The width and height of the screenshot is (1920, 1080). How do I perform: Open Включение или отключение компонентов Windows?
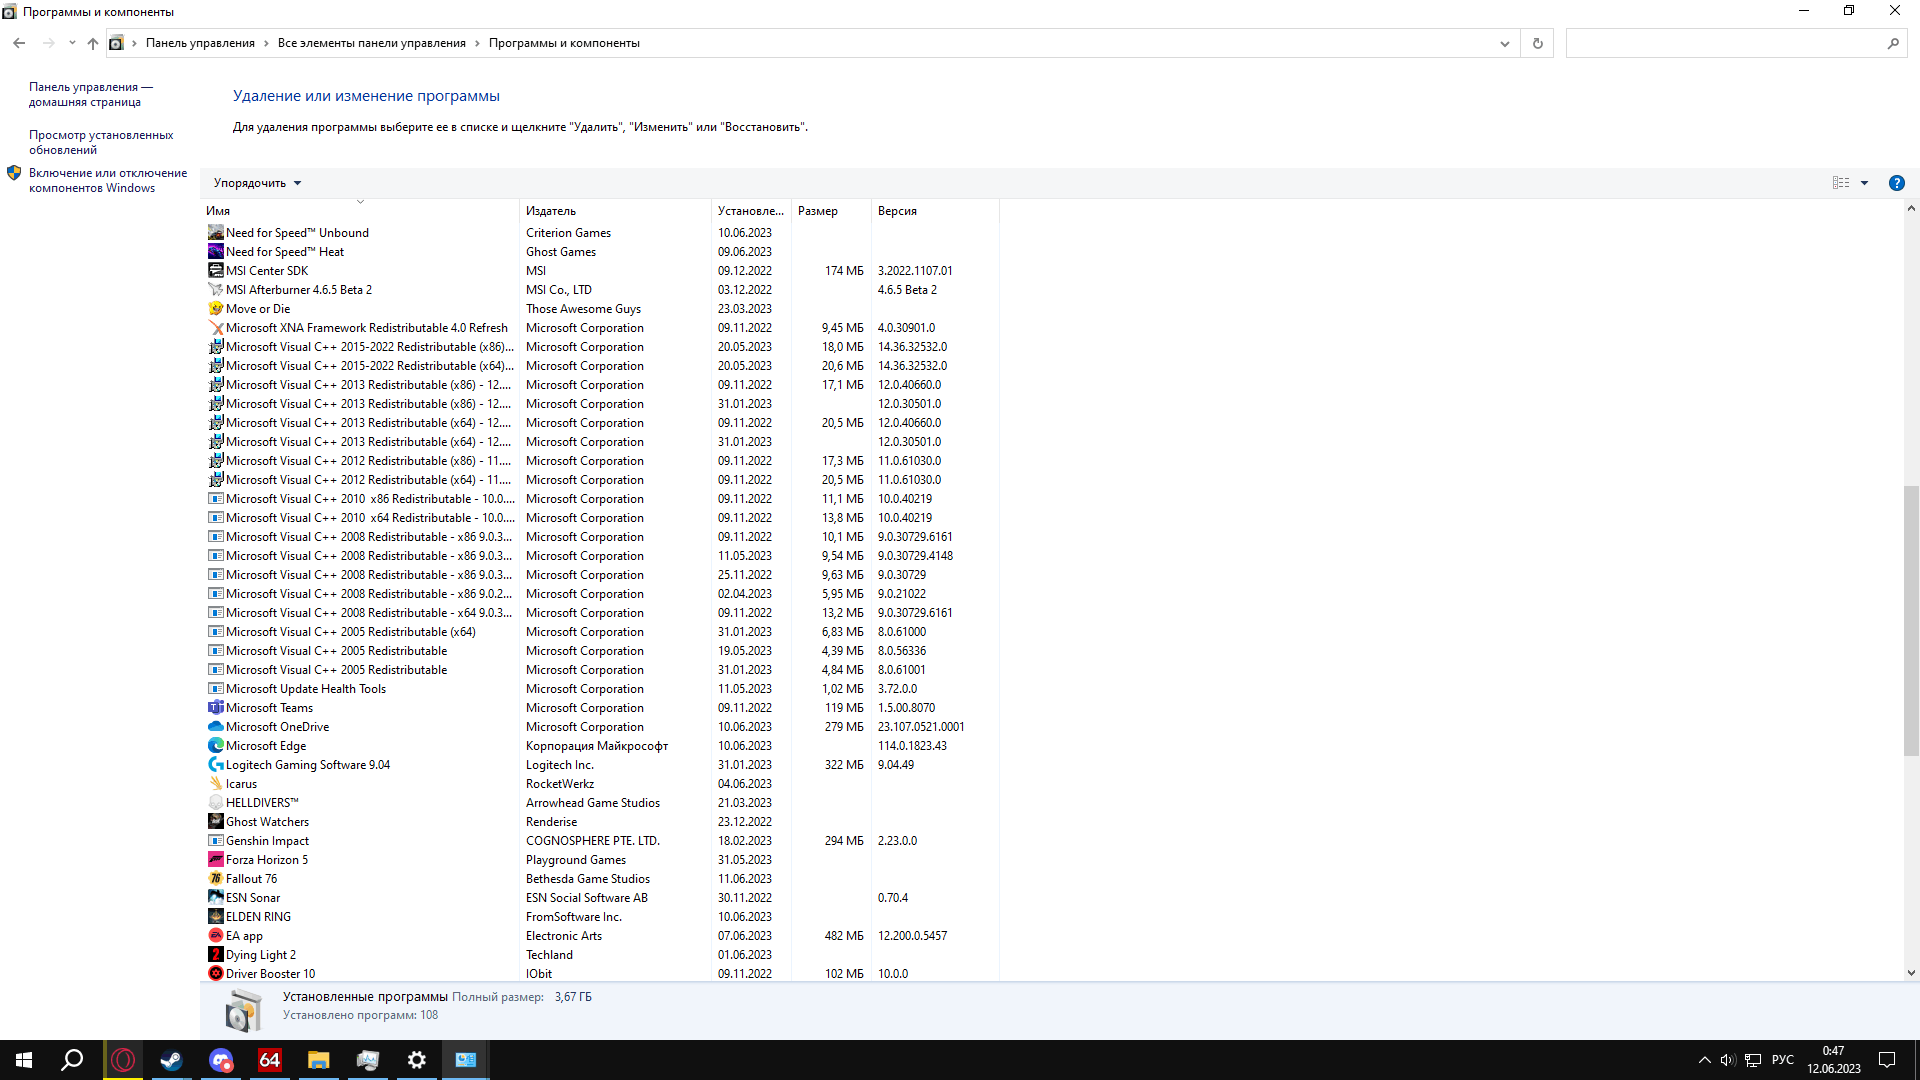pos(108,181)
